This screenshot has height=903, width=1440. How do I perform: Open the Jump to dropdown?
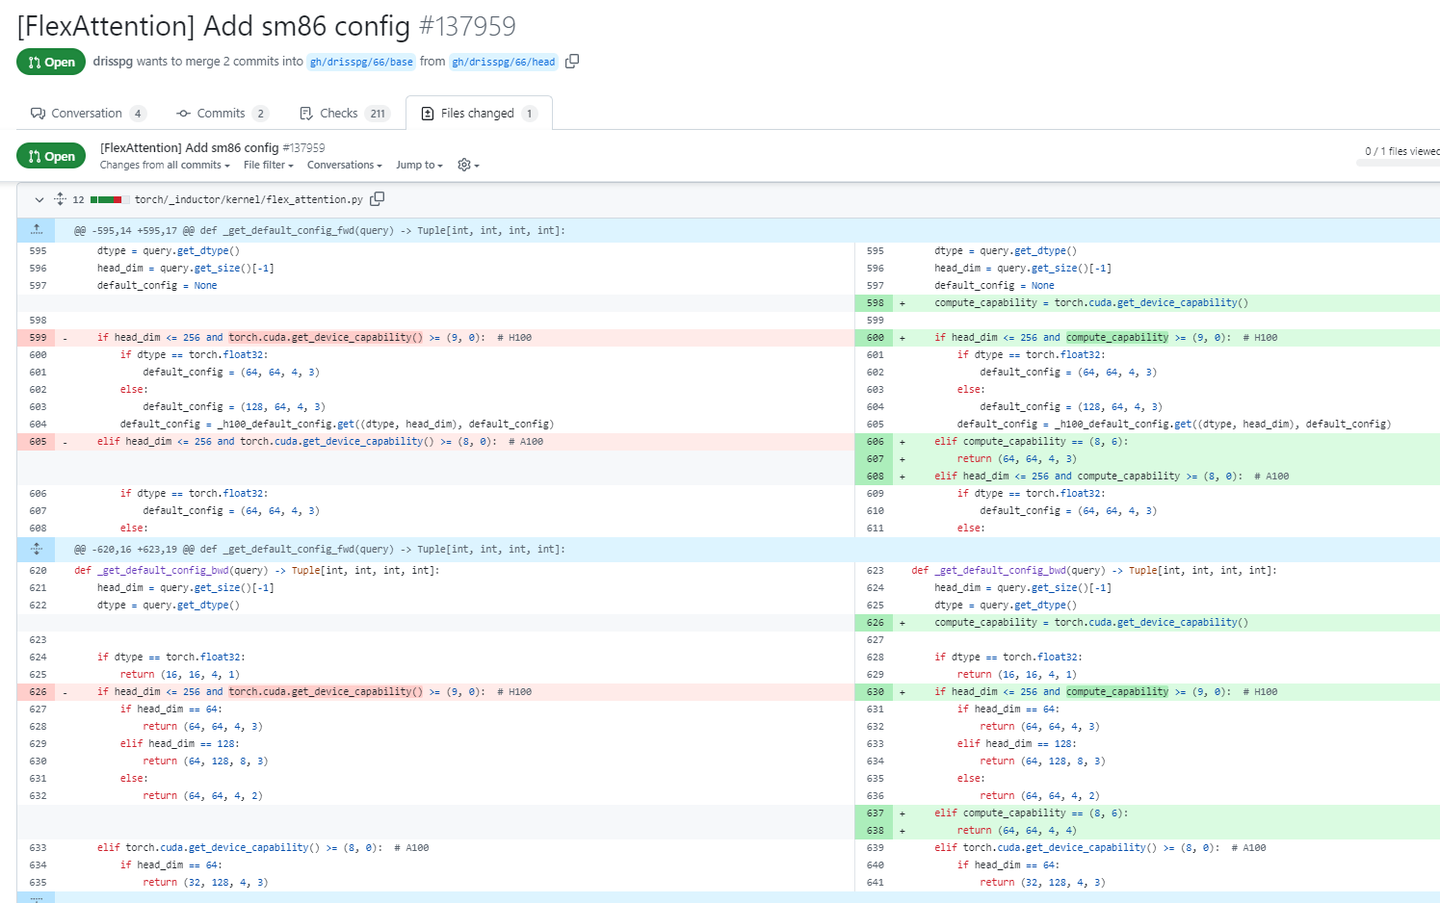pyautogui.click(x=419, y=165)
